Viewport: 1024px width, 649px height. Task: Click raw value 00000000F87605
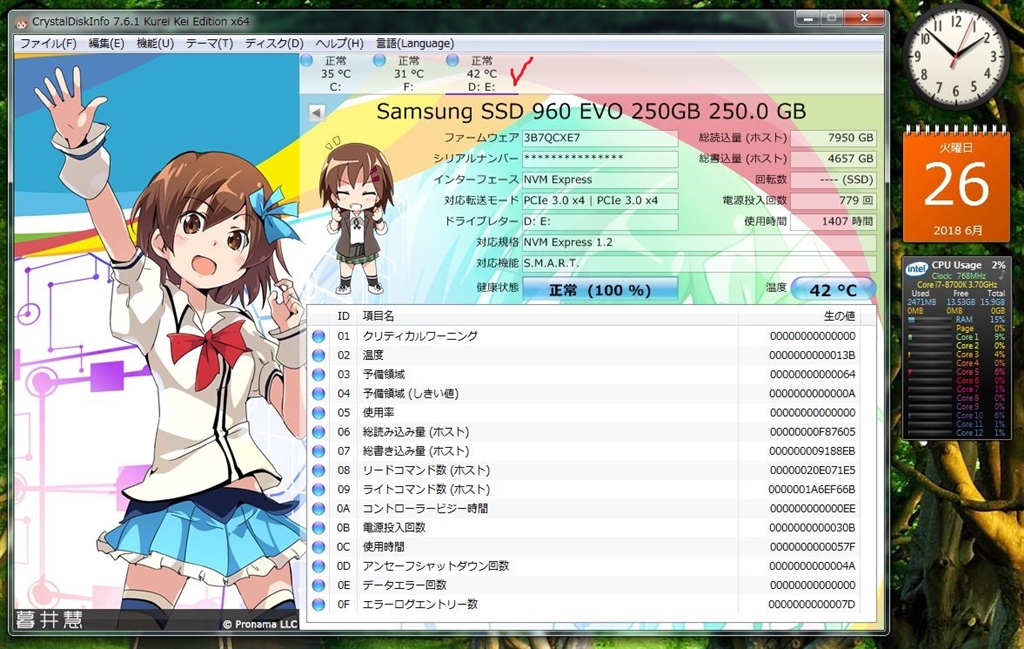point(812,432)
